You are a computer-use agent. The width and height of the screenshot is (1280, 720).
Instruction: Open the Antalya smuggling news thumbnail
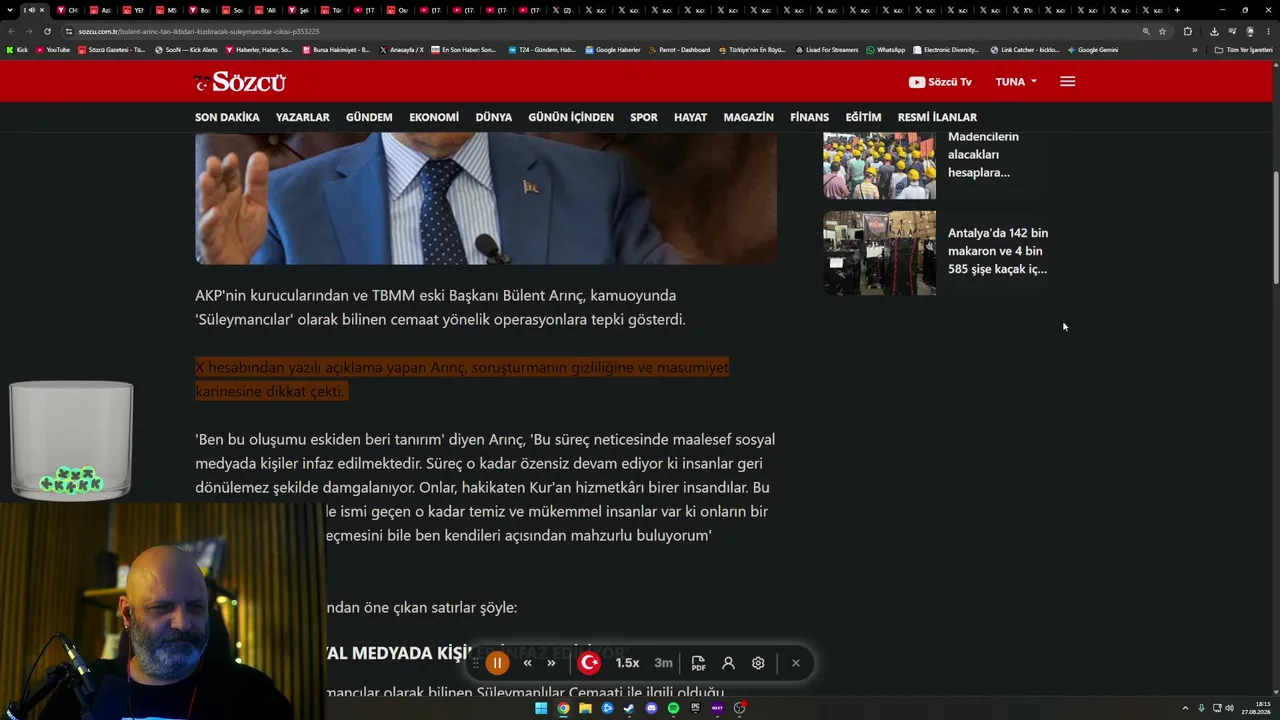pos(879,252)
